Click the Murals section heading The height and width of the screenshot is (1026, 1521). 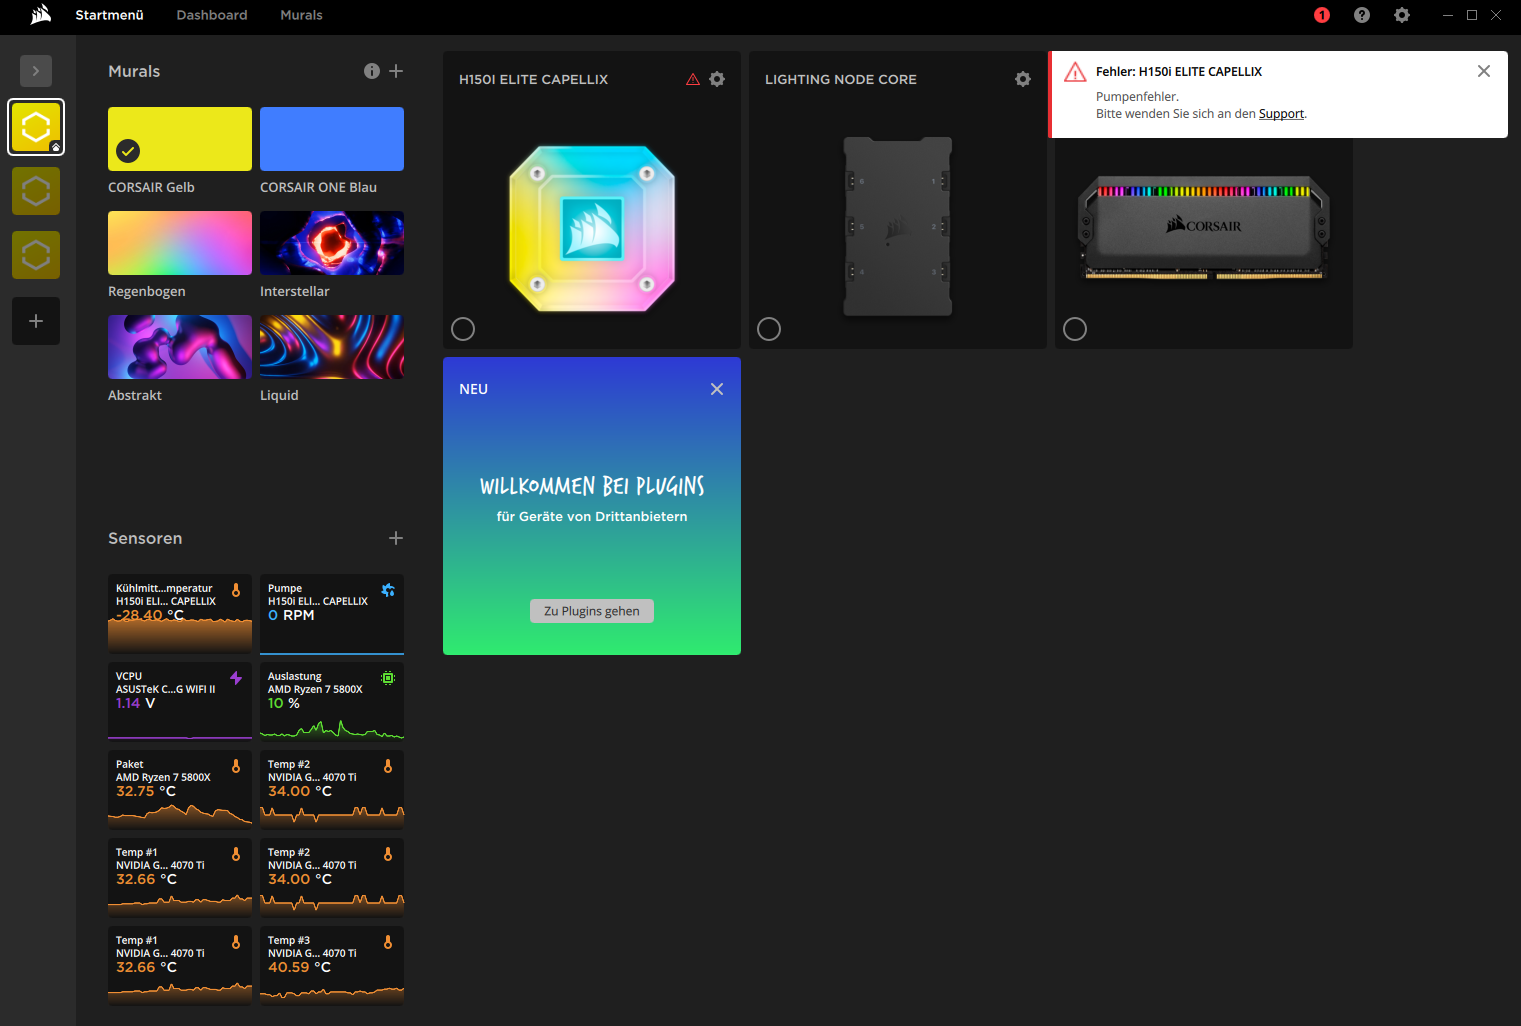pos(134,71)
